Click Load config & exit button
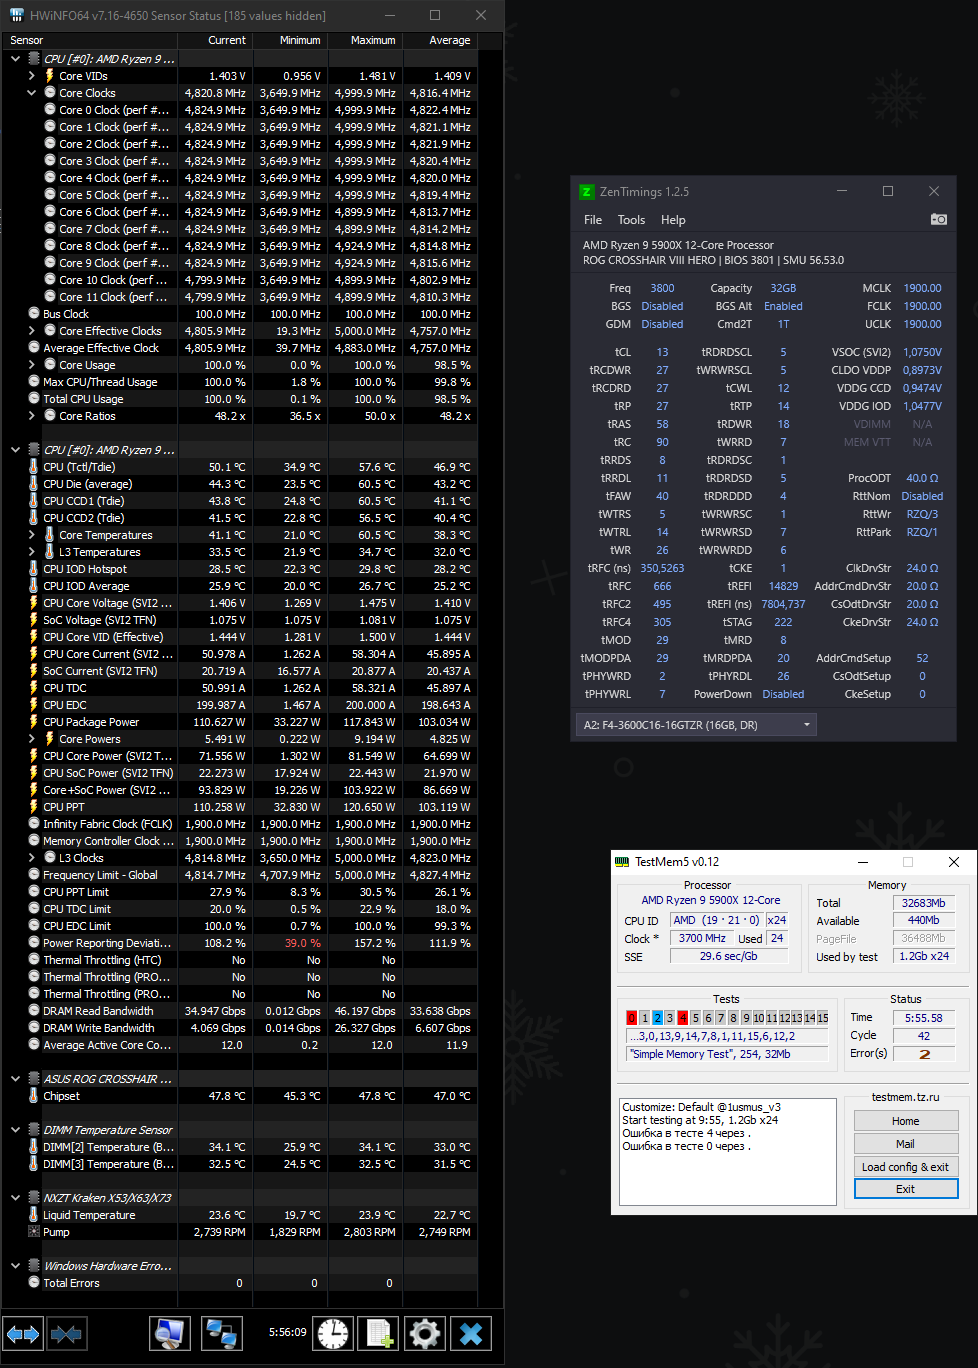Screen dimensions: 978x1368 pyautogui.click(x=906, y=1167)
